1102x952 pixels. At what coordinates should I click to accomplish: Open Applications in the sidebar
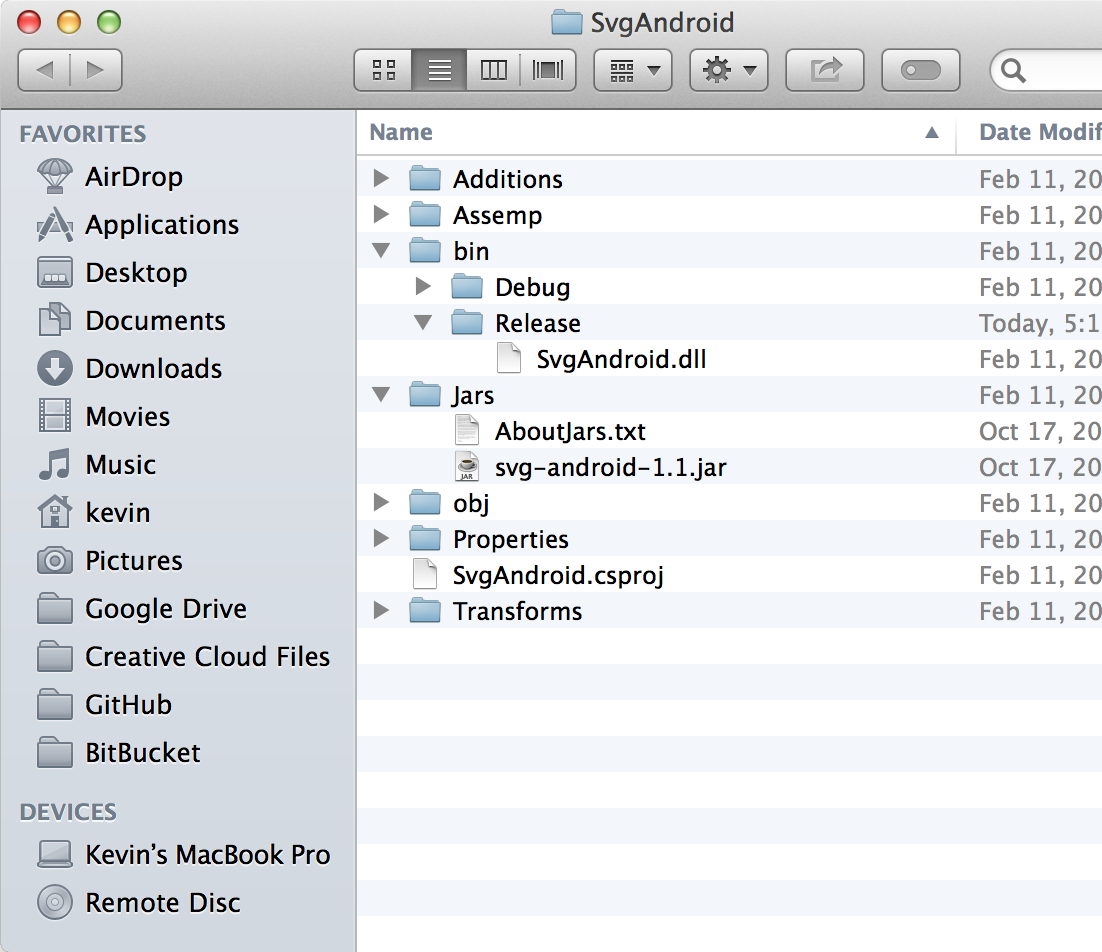click(x=161, y=225)
